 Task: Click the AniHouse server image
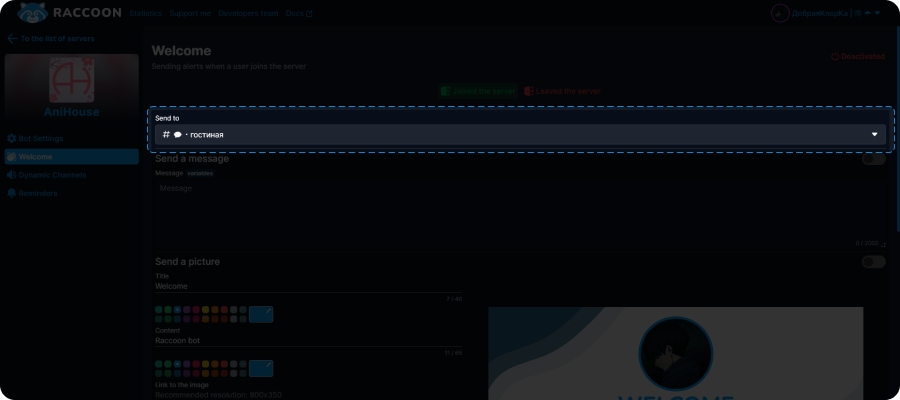pos(71,79)
